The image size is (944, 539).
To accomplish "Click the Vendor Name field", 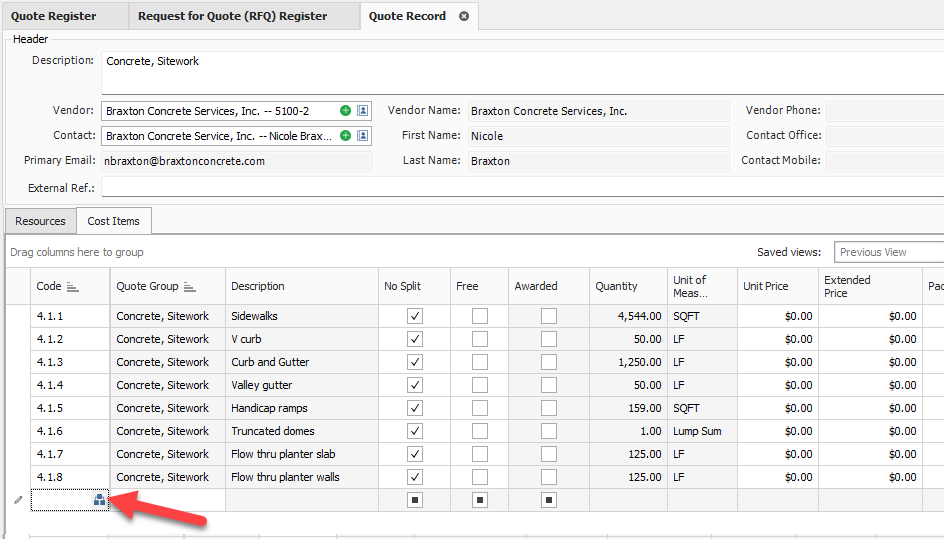I will [x=598, y=111].
